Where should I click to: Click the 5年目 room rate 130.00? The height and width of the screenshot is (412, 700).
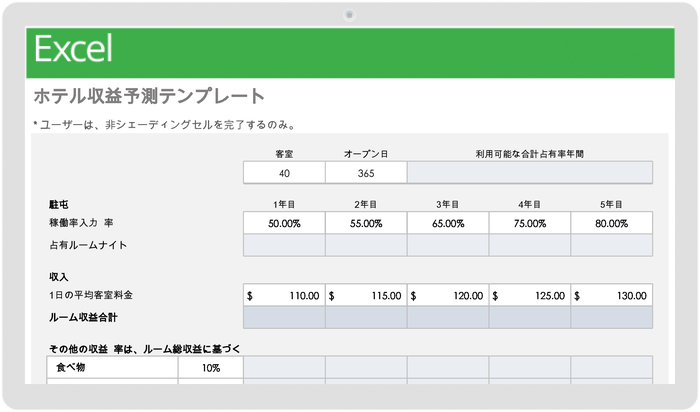[x=612, y=295]
